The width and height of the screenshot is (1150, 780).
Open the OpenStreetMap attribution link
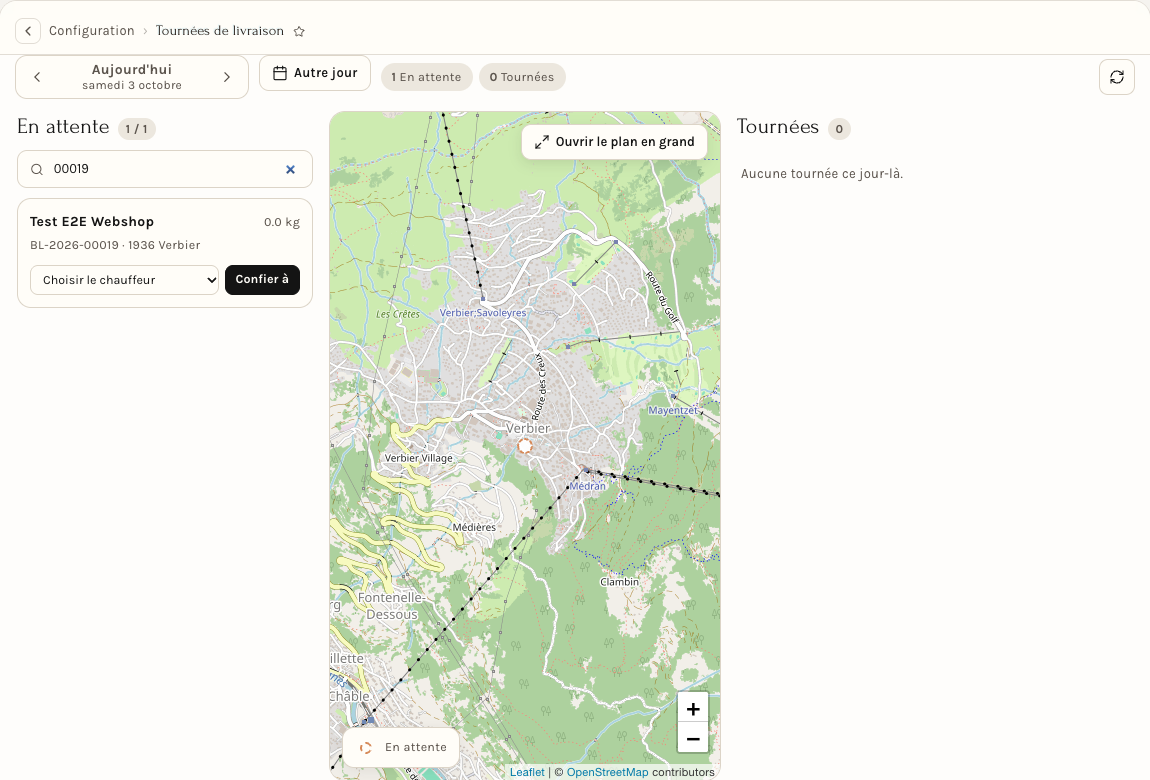tap(607, 772)
